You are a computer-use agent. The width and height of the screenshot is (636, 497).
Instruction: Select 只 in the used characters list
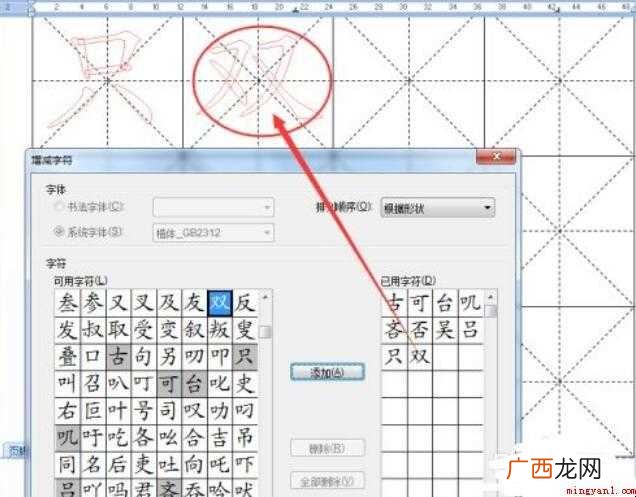coord(394,357)
